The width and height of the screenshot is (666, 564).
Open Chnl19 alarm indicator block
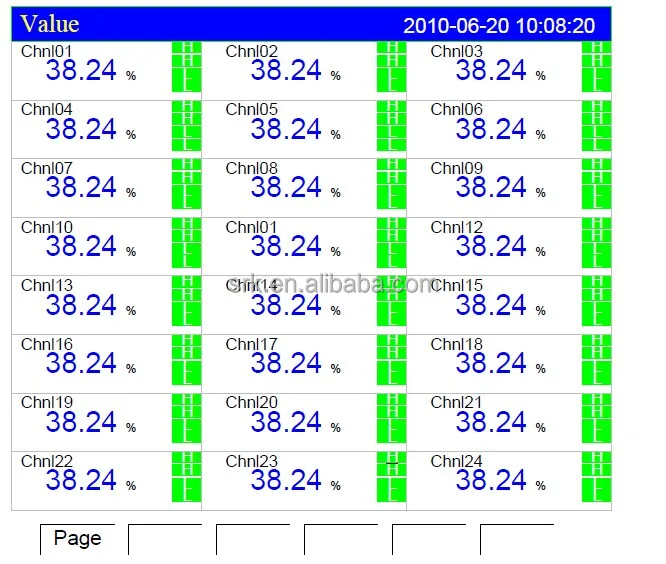click(186, 419)
